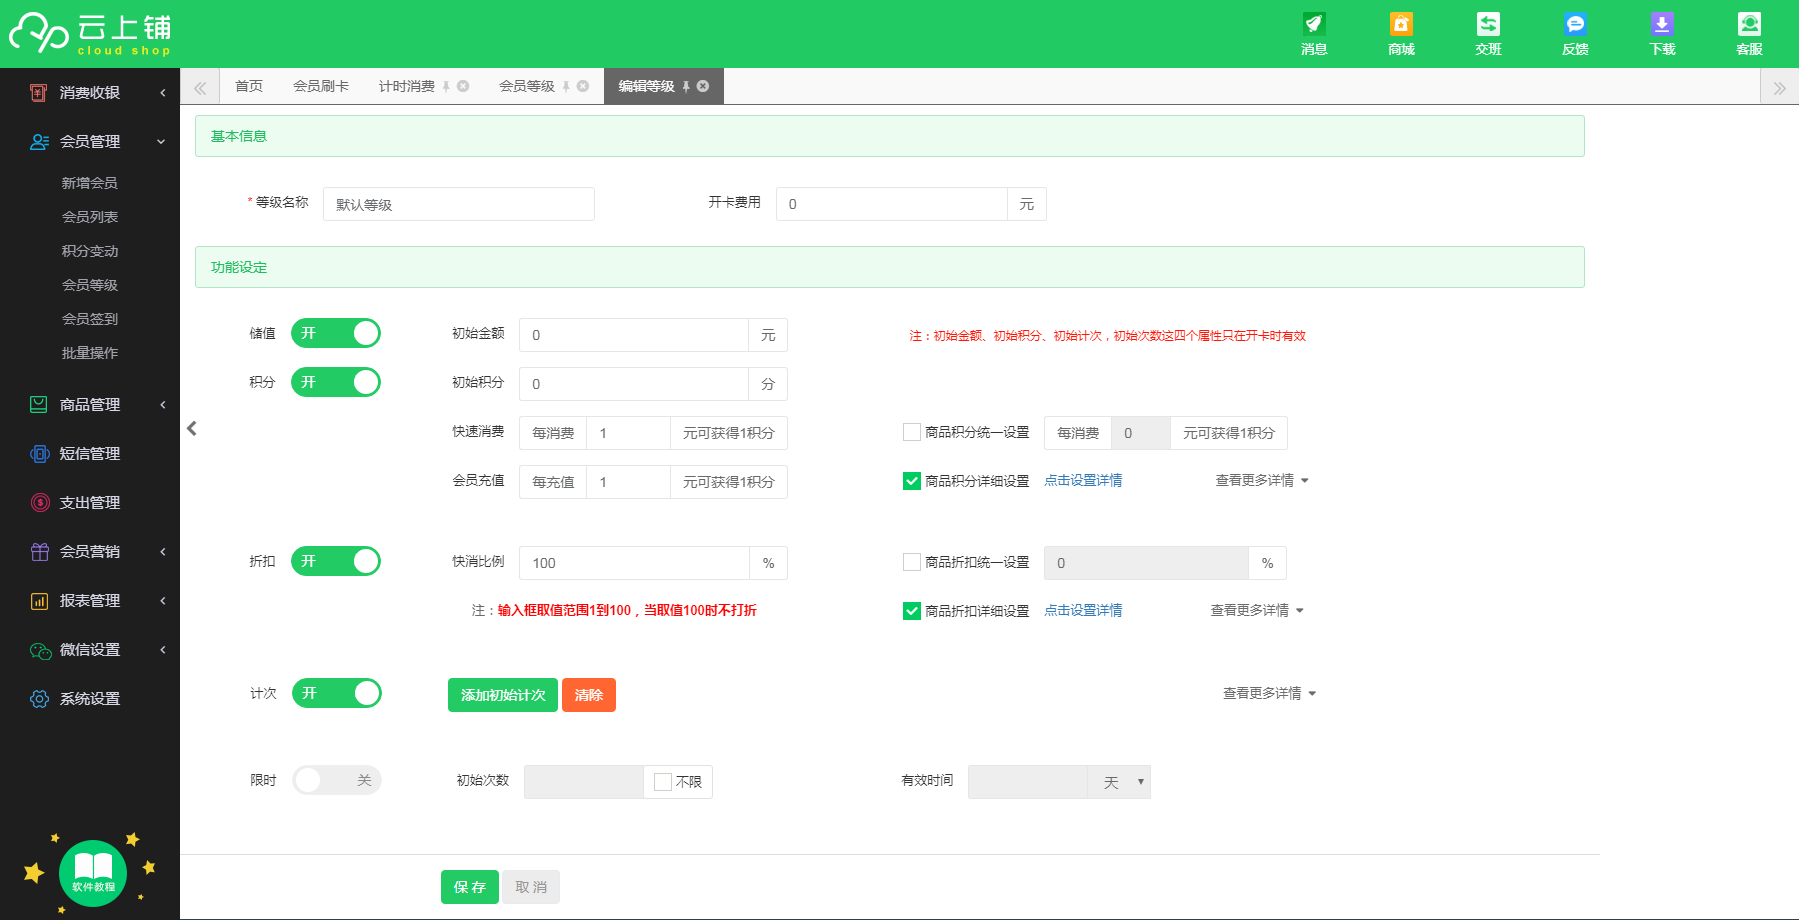Turn off the 折扣 switch
This screenshot has width=1799, height=920.
(336, 561)
